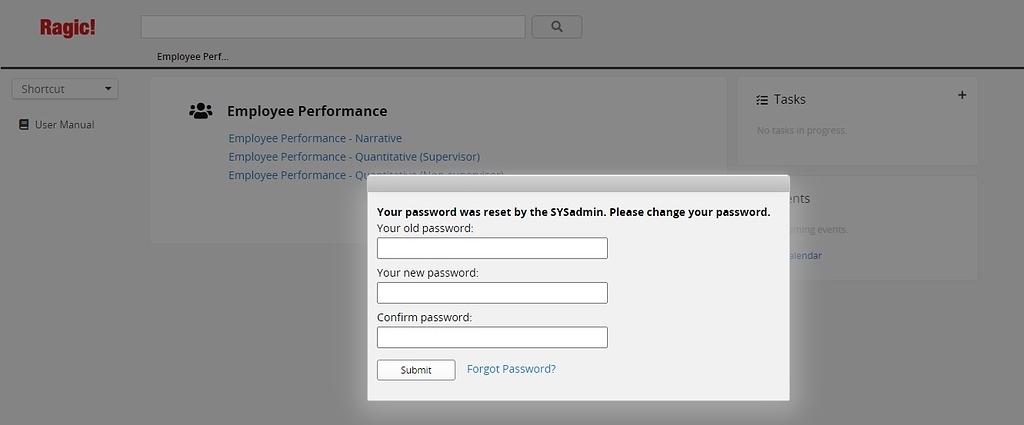Click the Tasks checklist icon
The image size is (1024, 425).
(x=761, y=100)
